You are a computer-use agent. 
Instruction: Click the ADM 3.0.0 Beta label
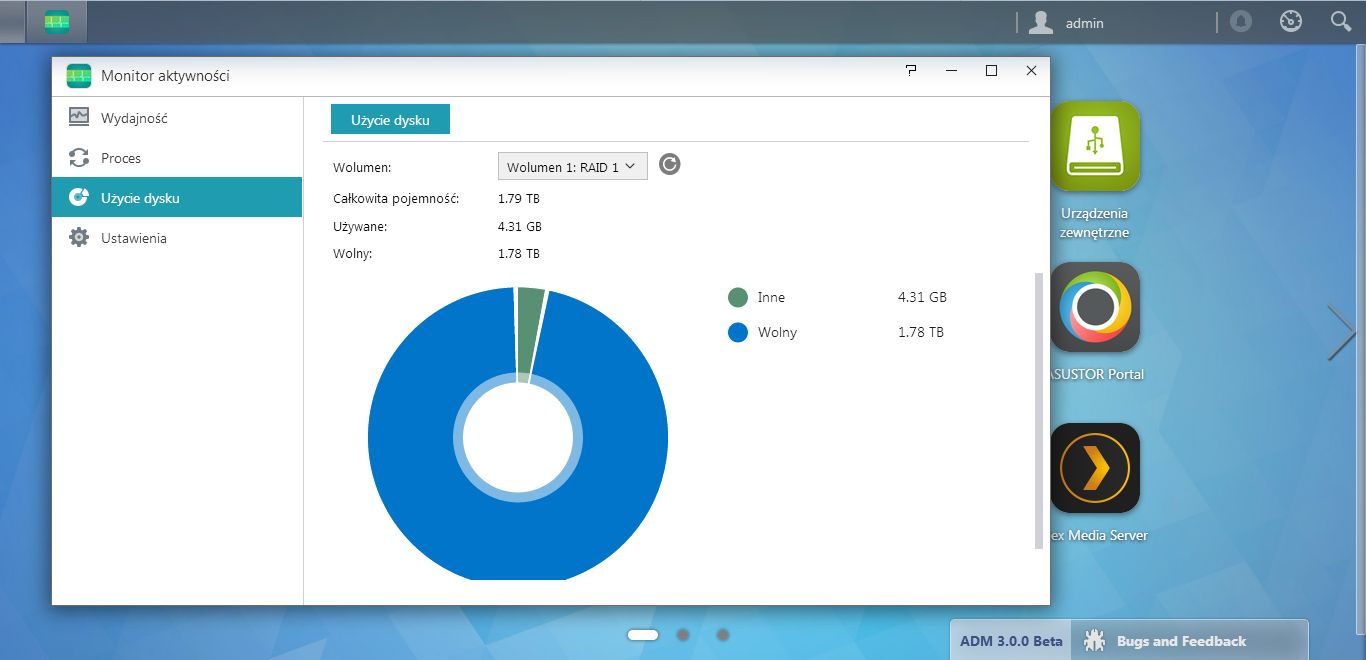click(1011, 641)
